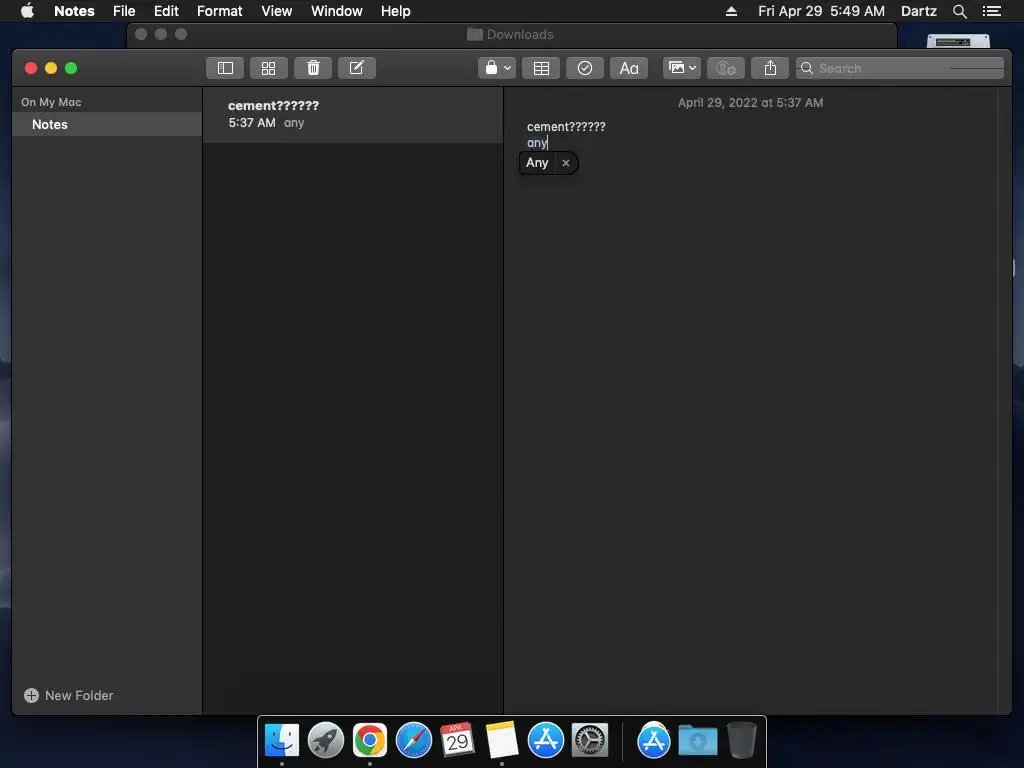This screenshot has height=768, width=1024.
Task: Open the Help menu
Action: [395, 11]
